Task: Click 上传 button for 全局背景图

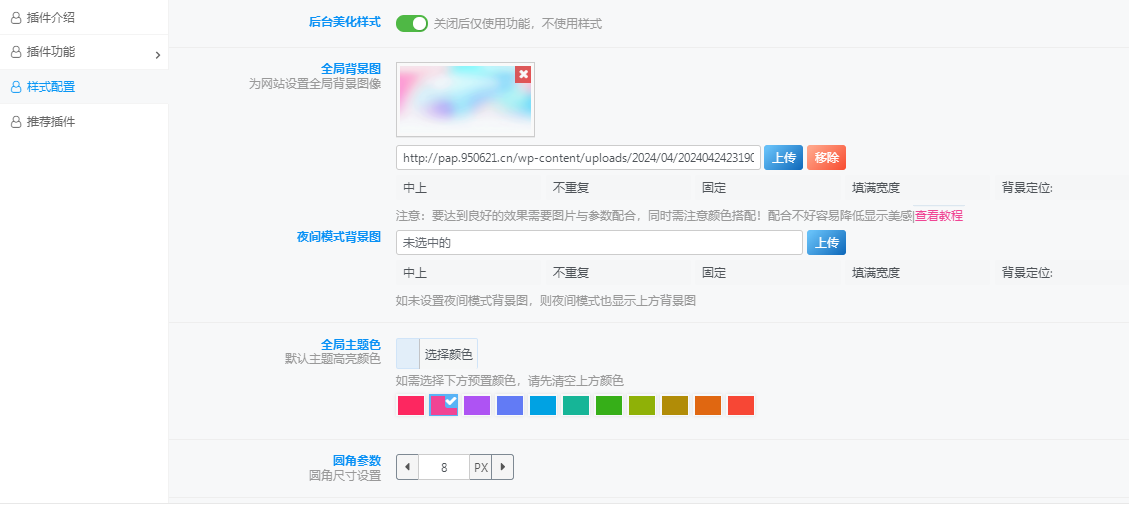Action: click(x=783, y=158)
